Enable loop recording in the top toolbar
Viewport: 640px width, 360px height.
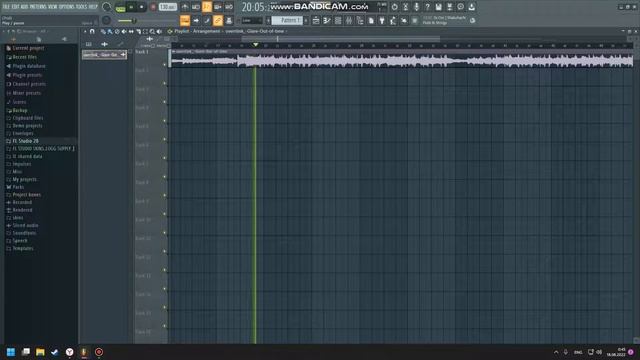pos(229,7)
